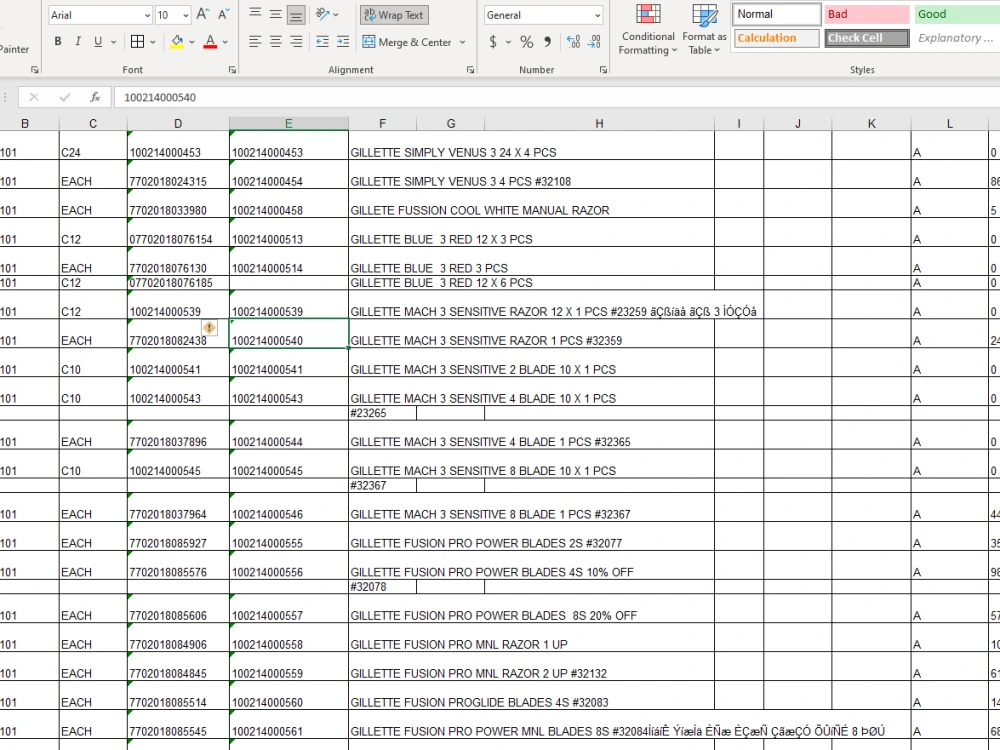This screenshot has width=1000, height=750.
Task: Select cell 07702018076154
Action: point(178,232)
